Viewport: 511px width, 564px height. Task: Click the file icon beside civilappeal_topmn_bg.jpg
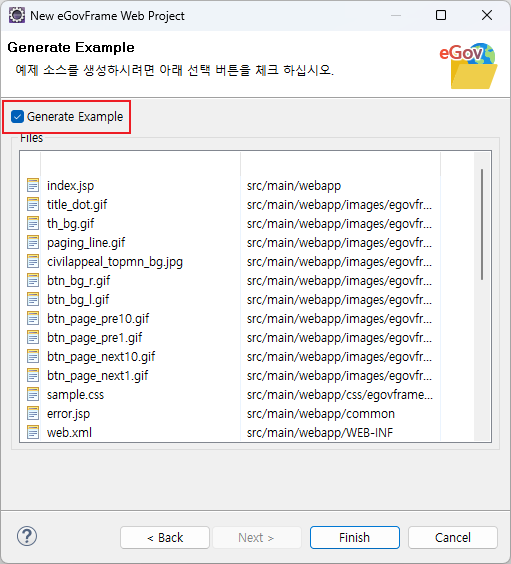33,261
